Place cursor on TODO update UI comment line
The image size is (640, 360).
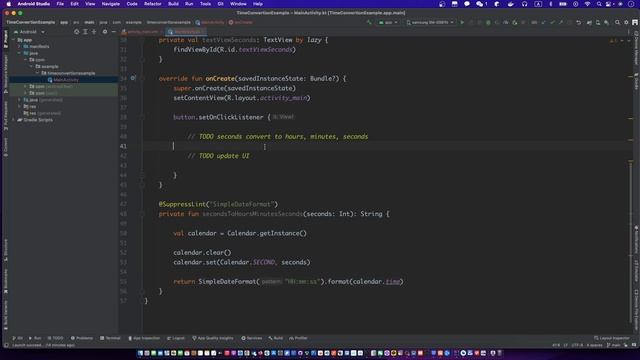218,156
